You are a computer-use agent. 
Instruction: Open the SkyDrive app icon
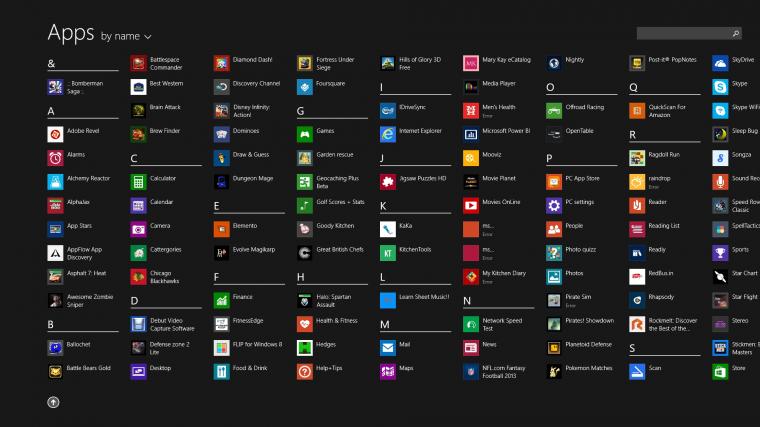coord(720,63)
